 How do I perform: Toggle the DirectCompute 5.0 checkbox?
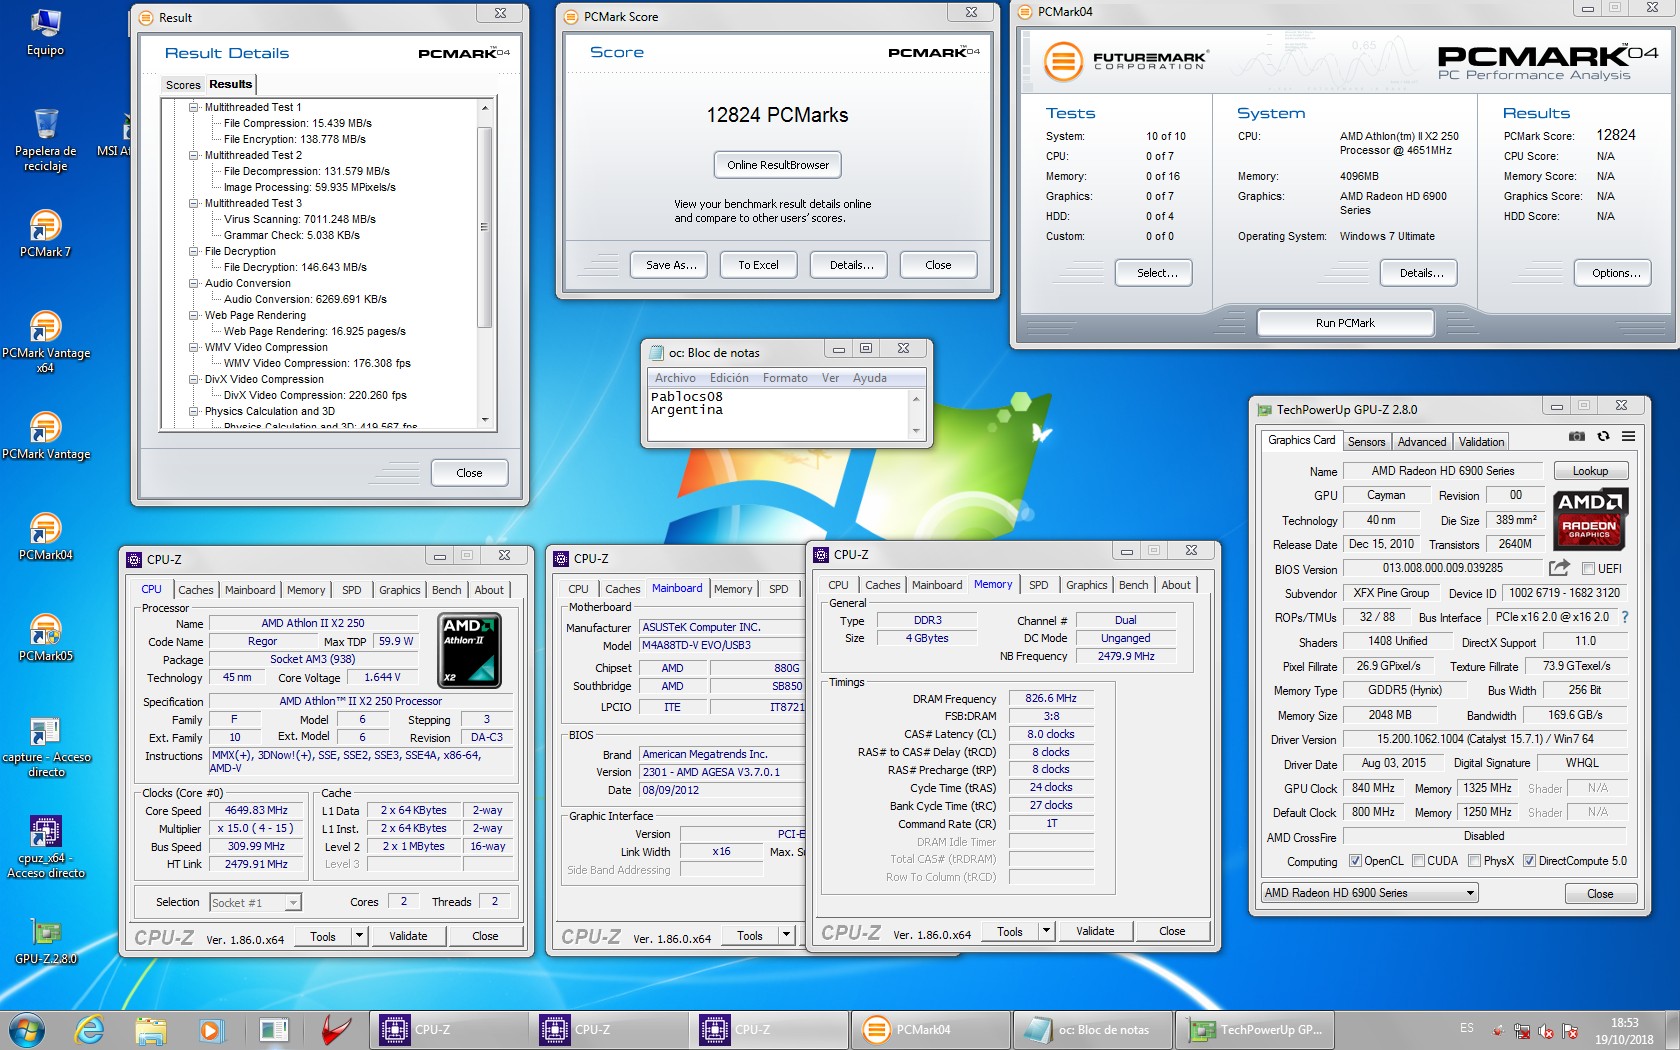(1529, 861)
